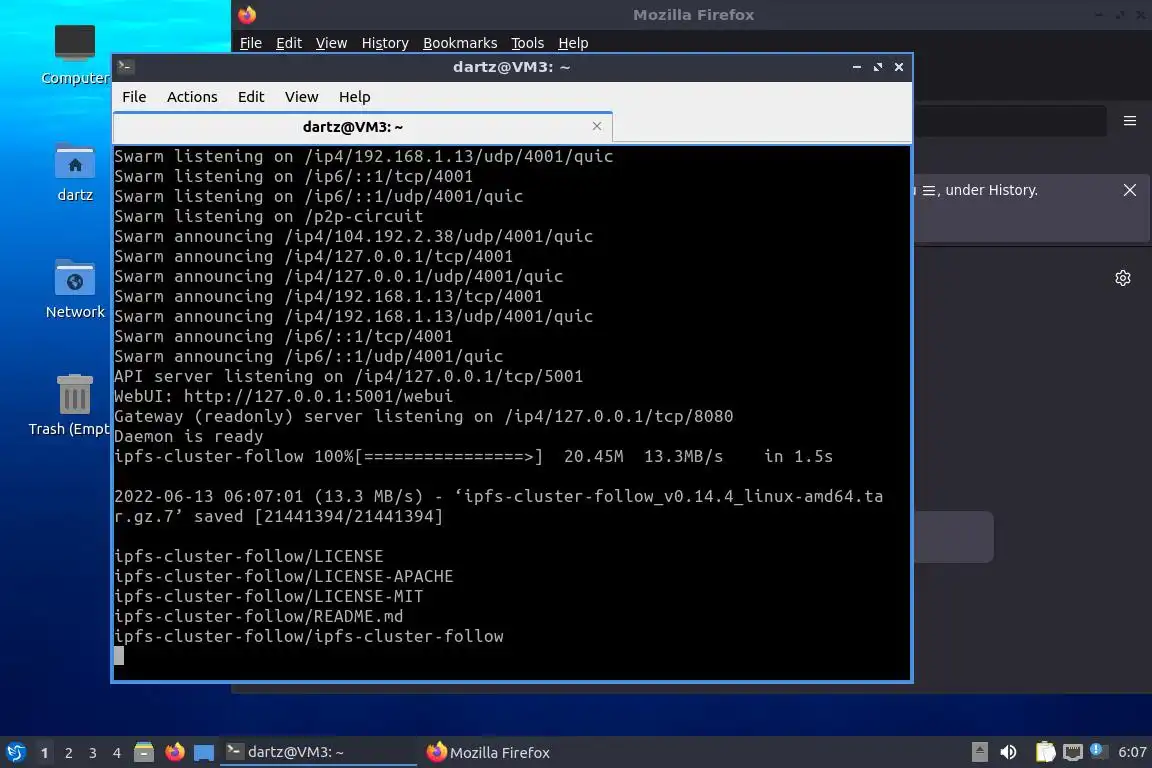Open the terminal's Edit menu
The height and width of the screenshot is (768, 1152).
[251, 97]
